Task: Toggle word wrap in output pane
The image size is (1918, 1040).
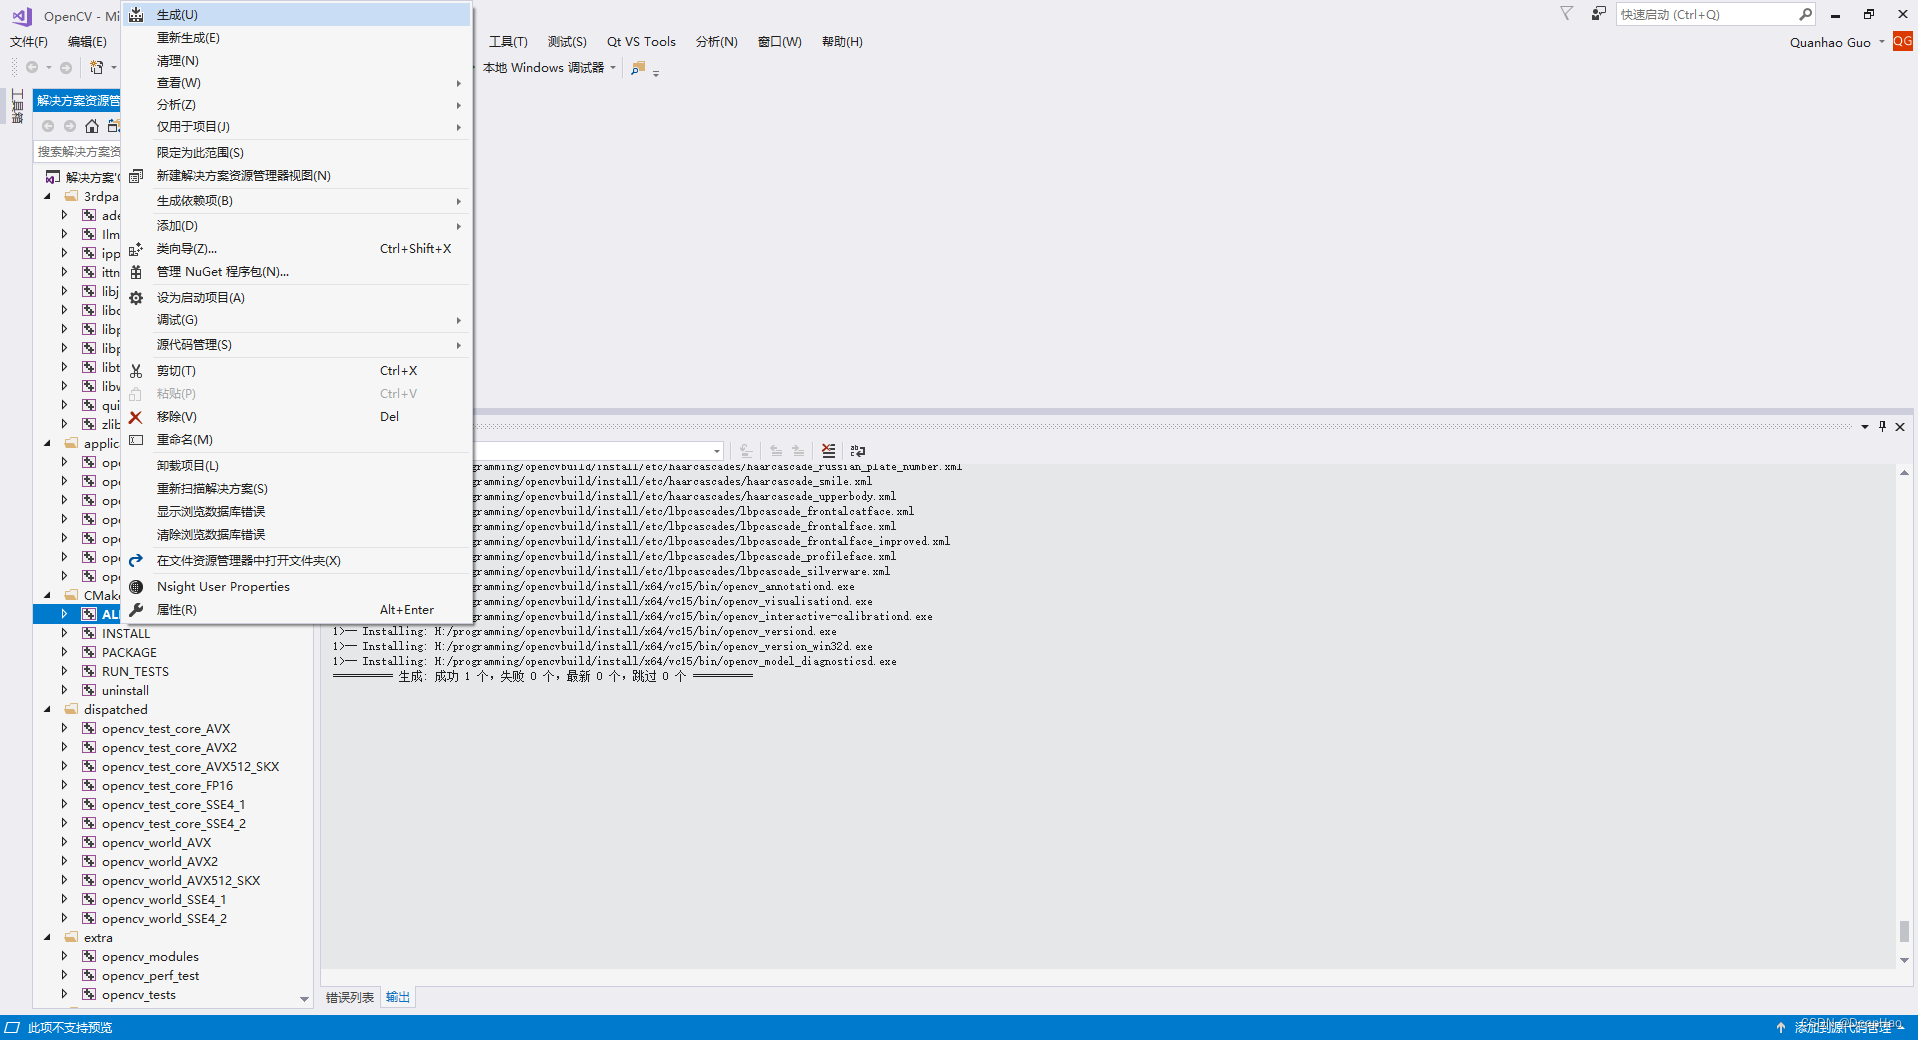Action: (x=858, y=451)
